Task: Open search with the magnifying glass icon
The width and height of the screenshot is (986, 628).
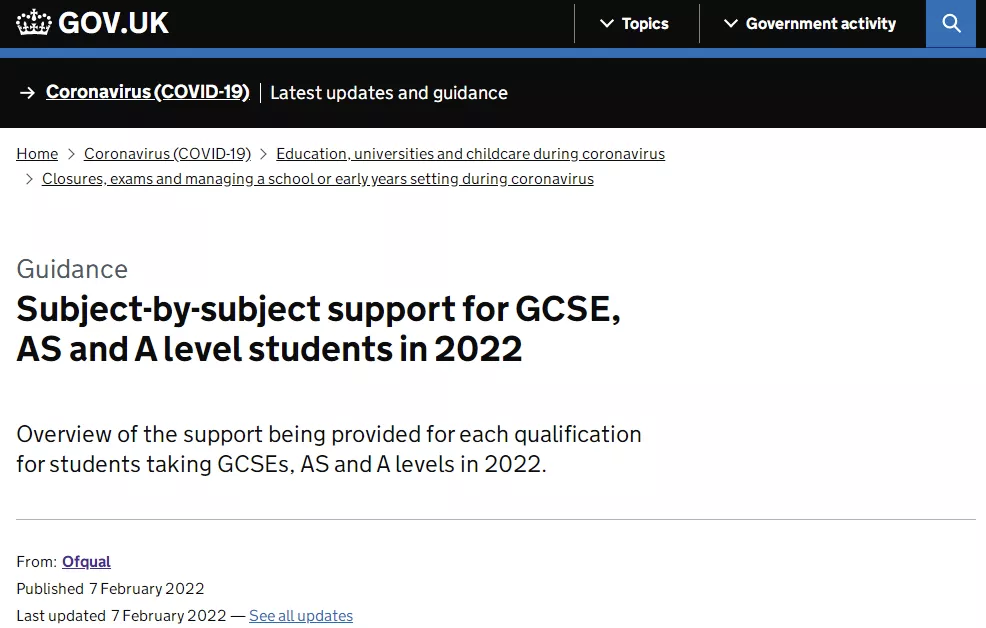Action: (x=951, y=23)
